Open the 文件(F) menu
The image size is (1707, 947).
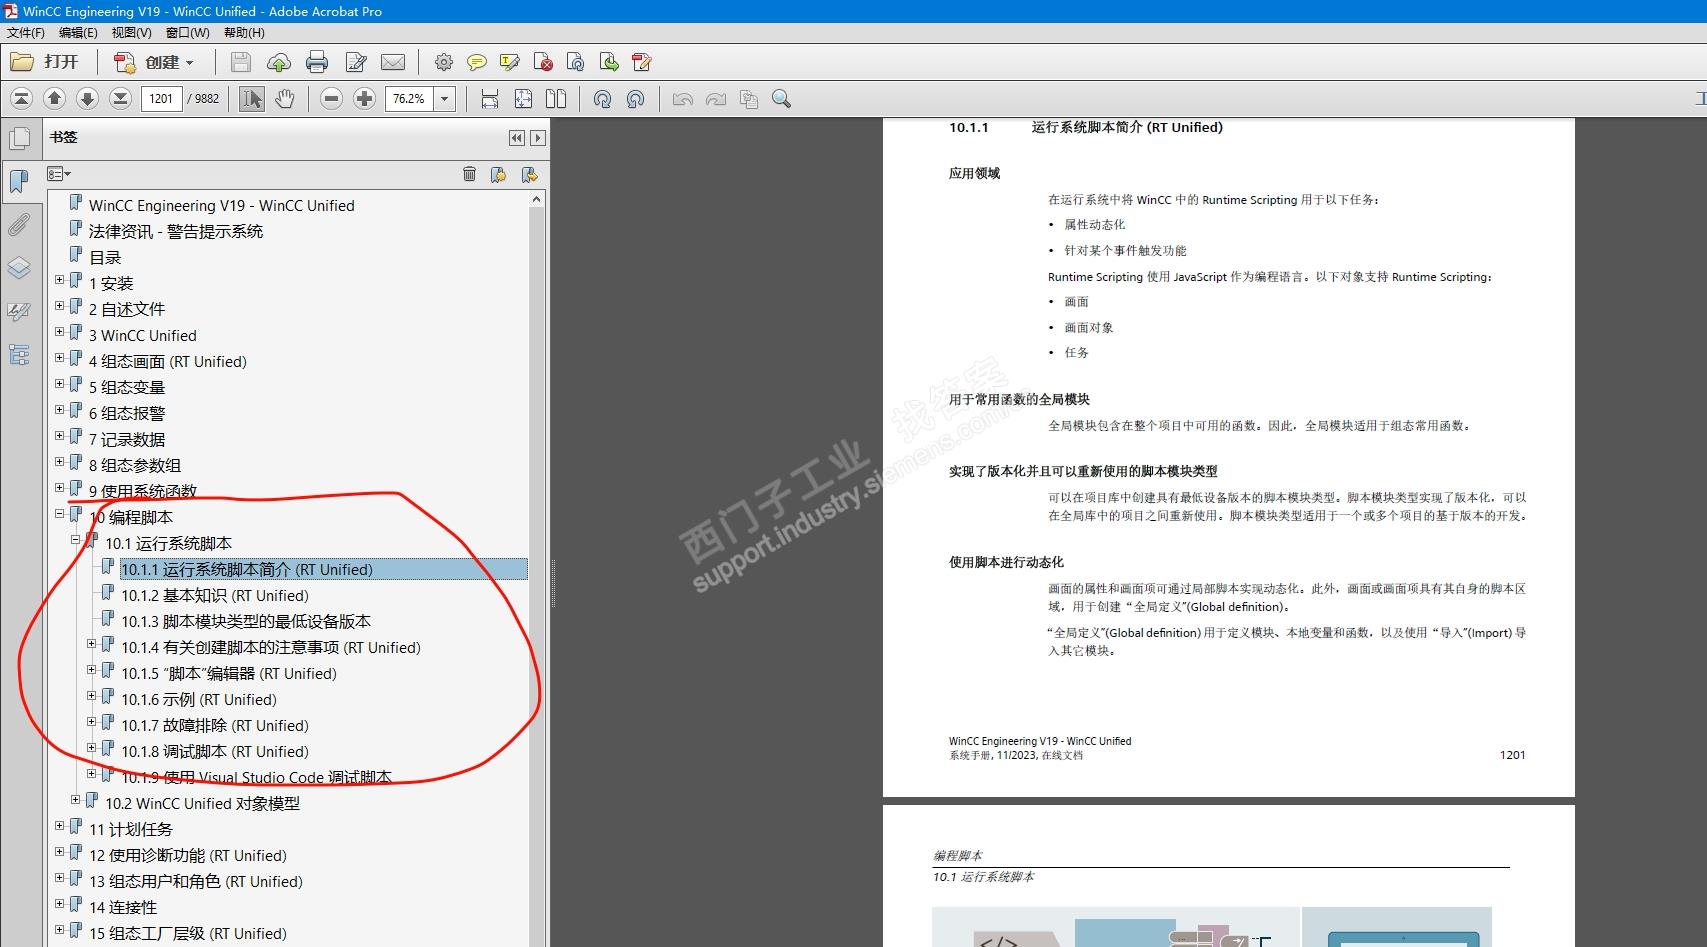[x=26, y=33]
